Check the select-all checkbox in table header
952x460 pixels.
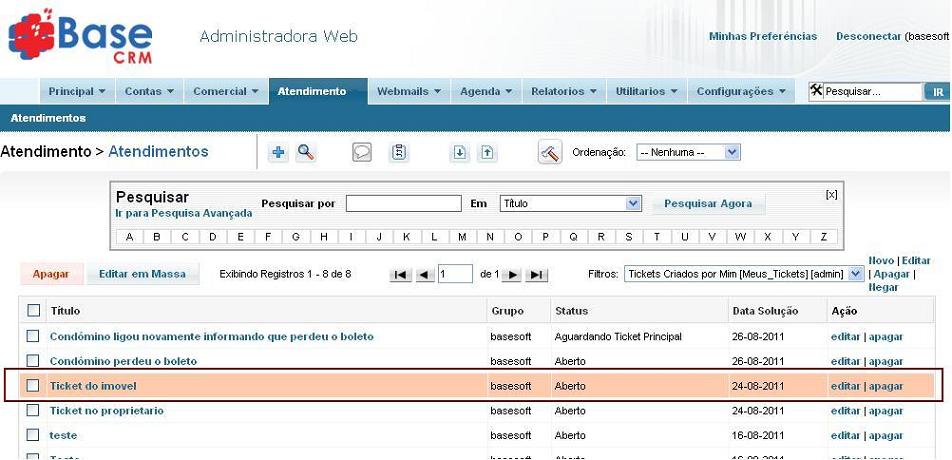pyautogui.click(x=33, y=311)
